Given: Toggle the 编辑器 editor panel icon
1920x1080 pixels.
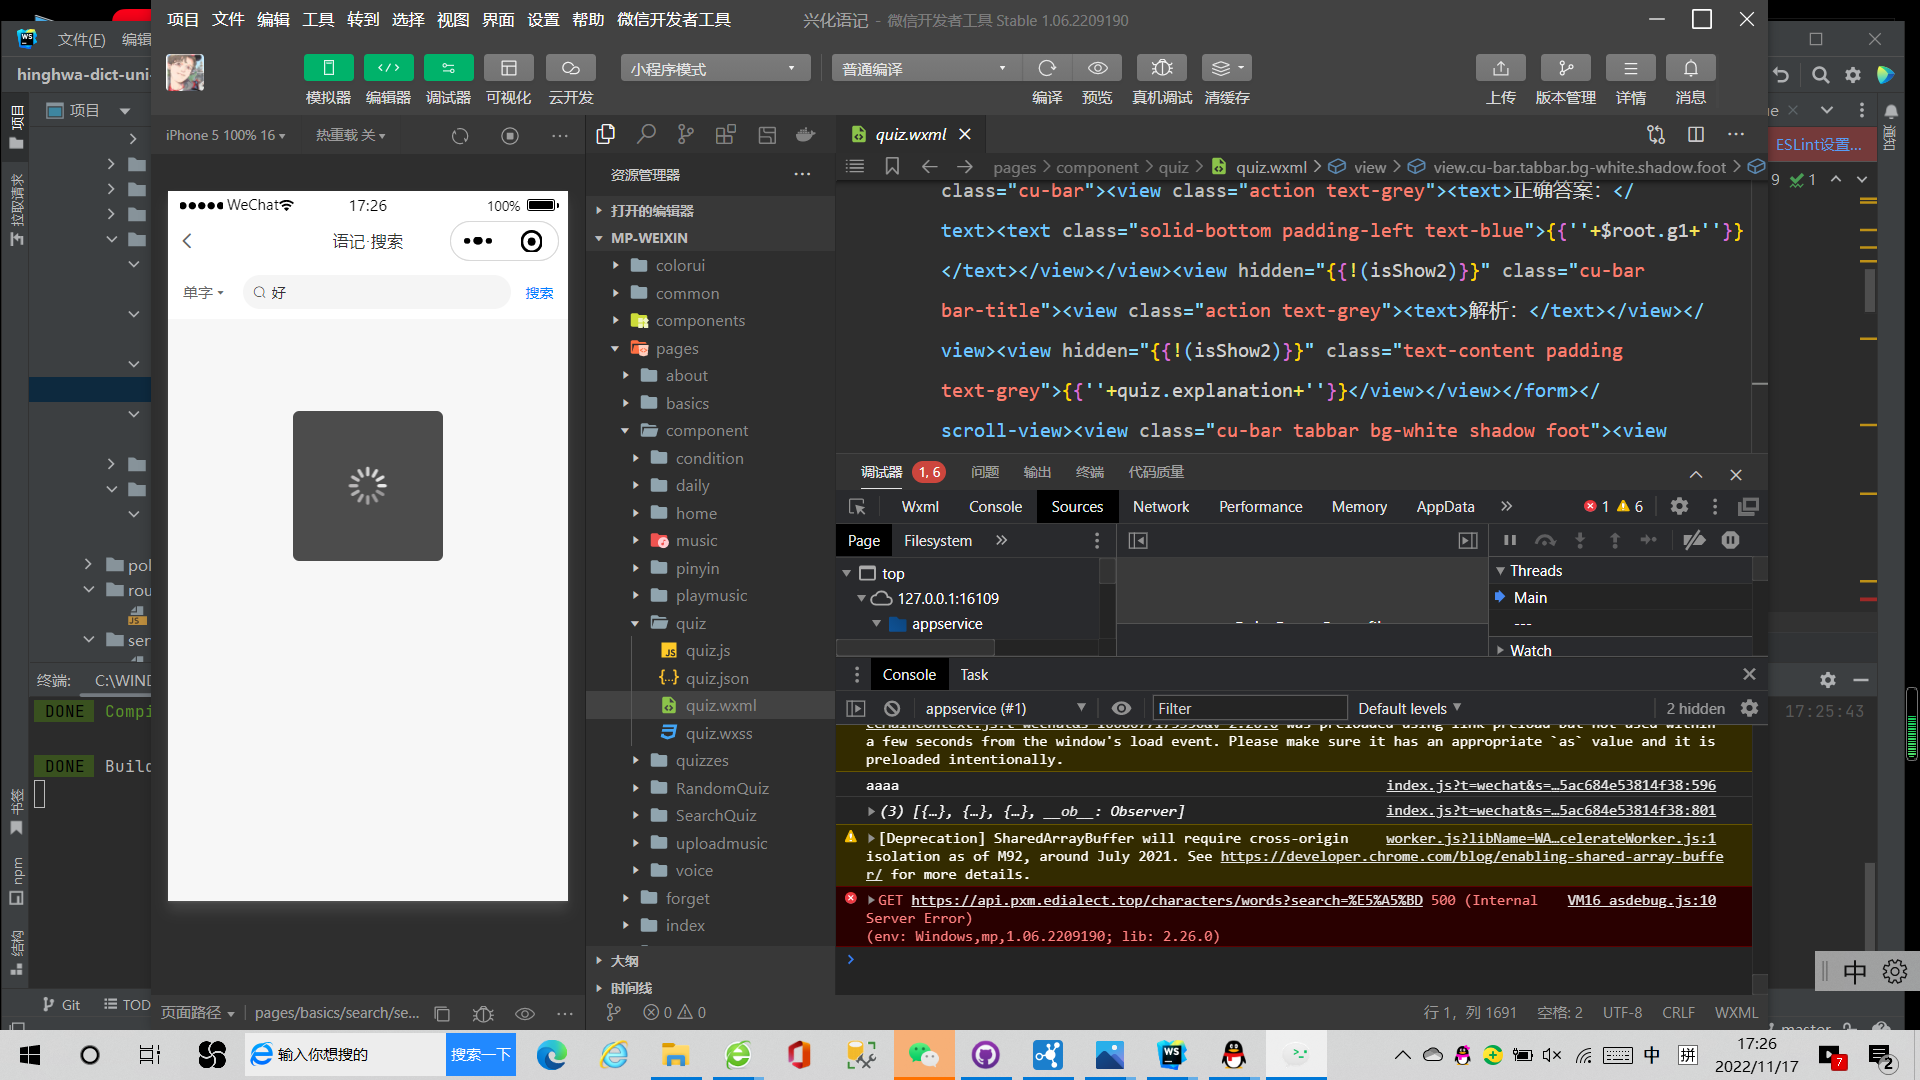Looking at the screenshot, I should click(389, 67).
